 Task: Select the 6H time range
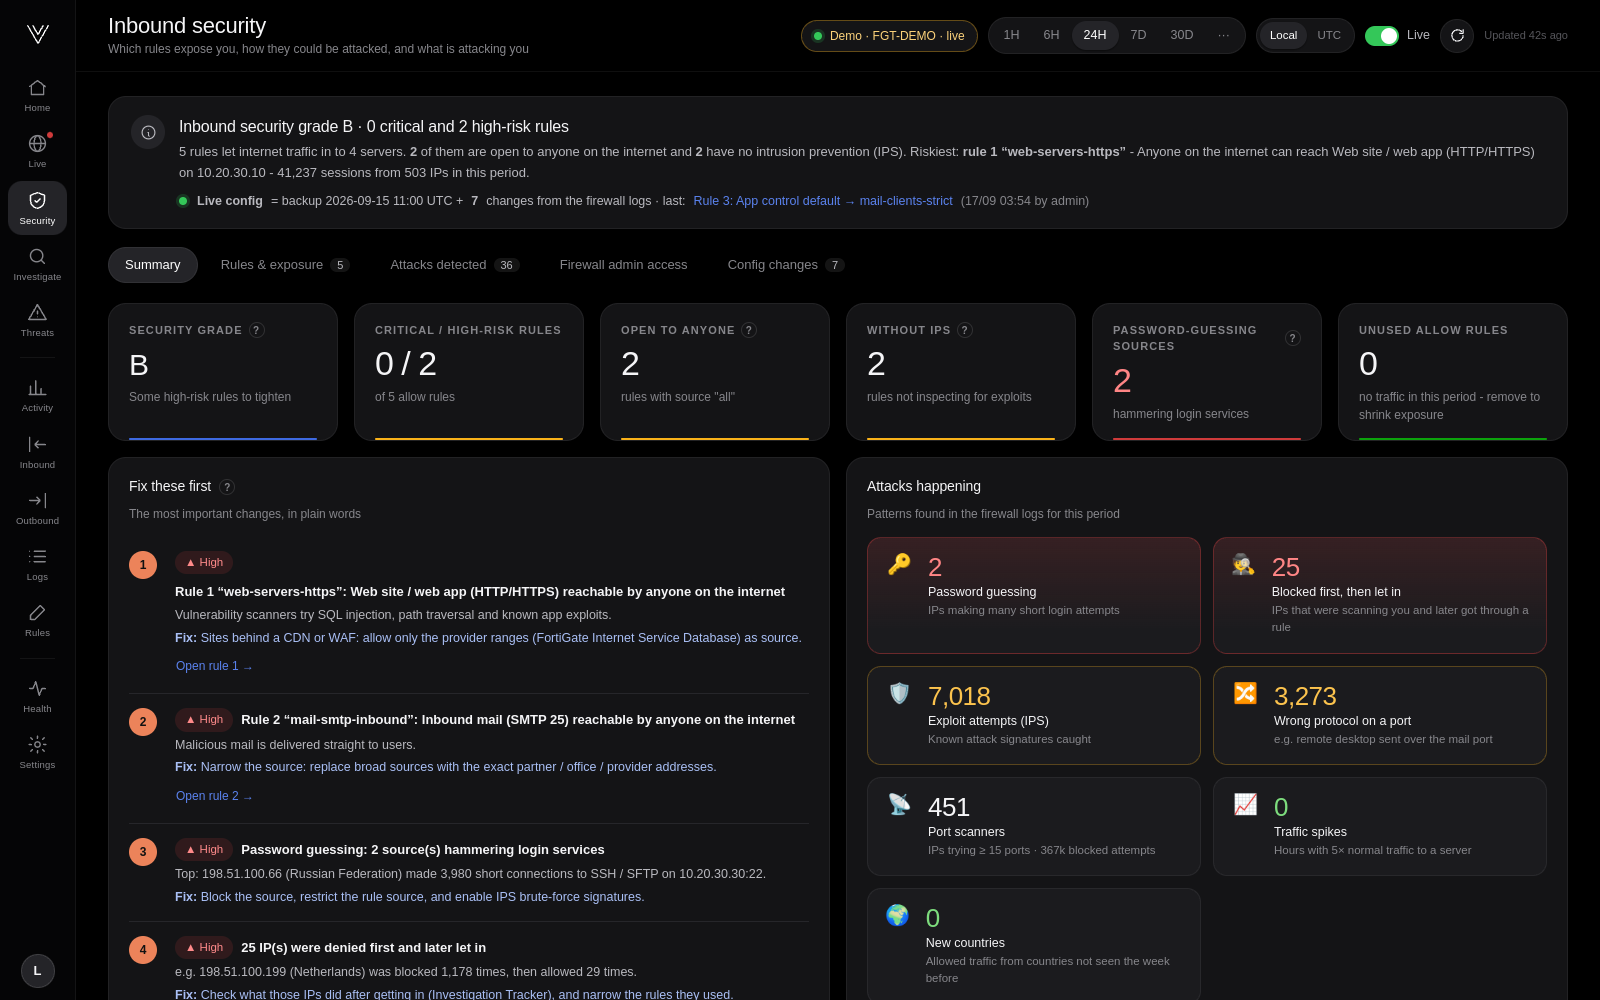[1051, 35]
